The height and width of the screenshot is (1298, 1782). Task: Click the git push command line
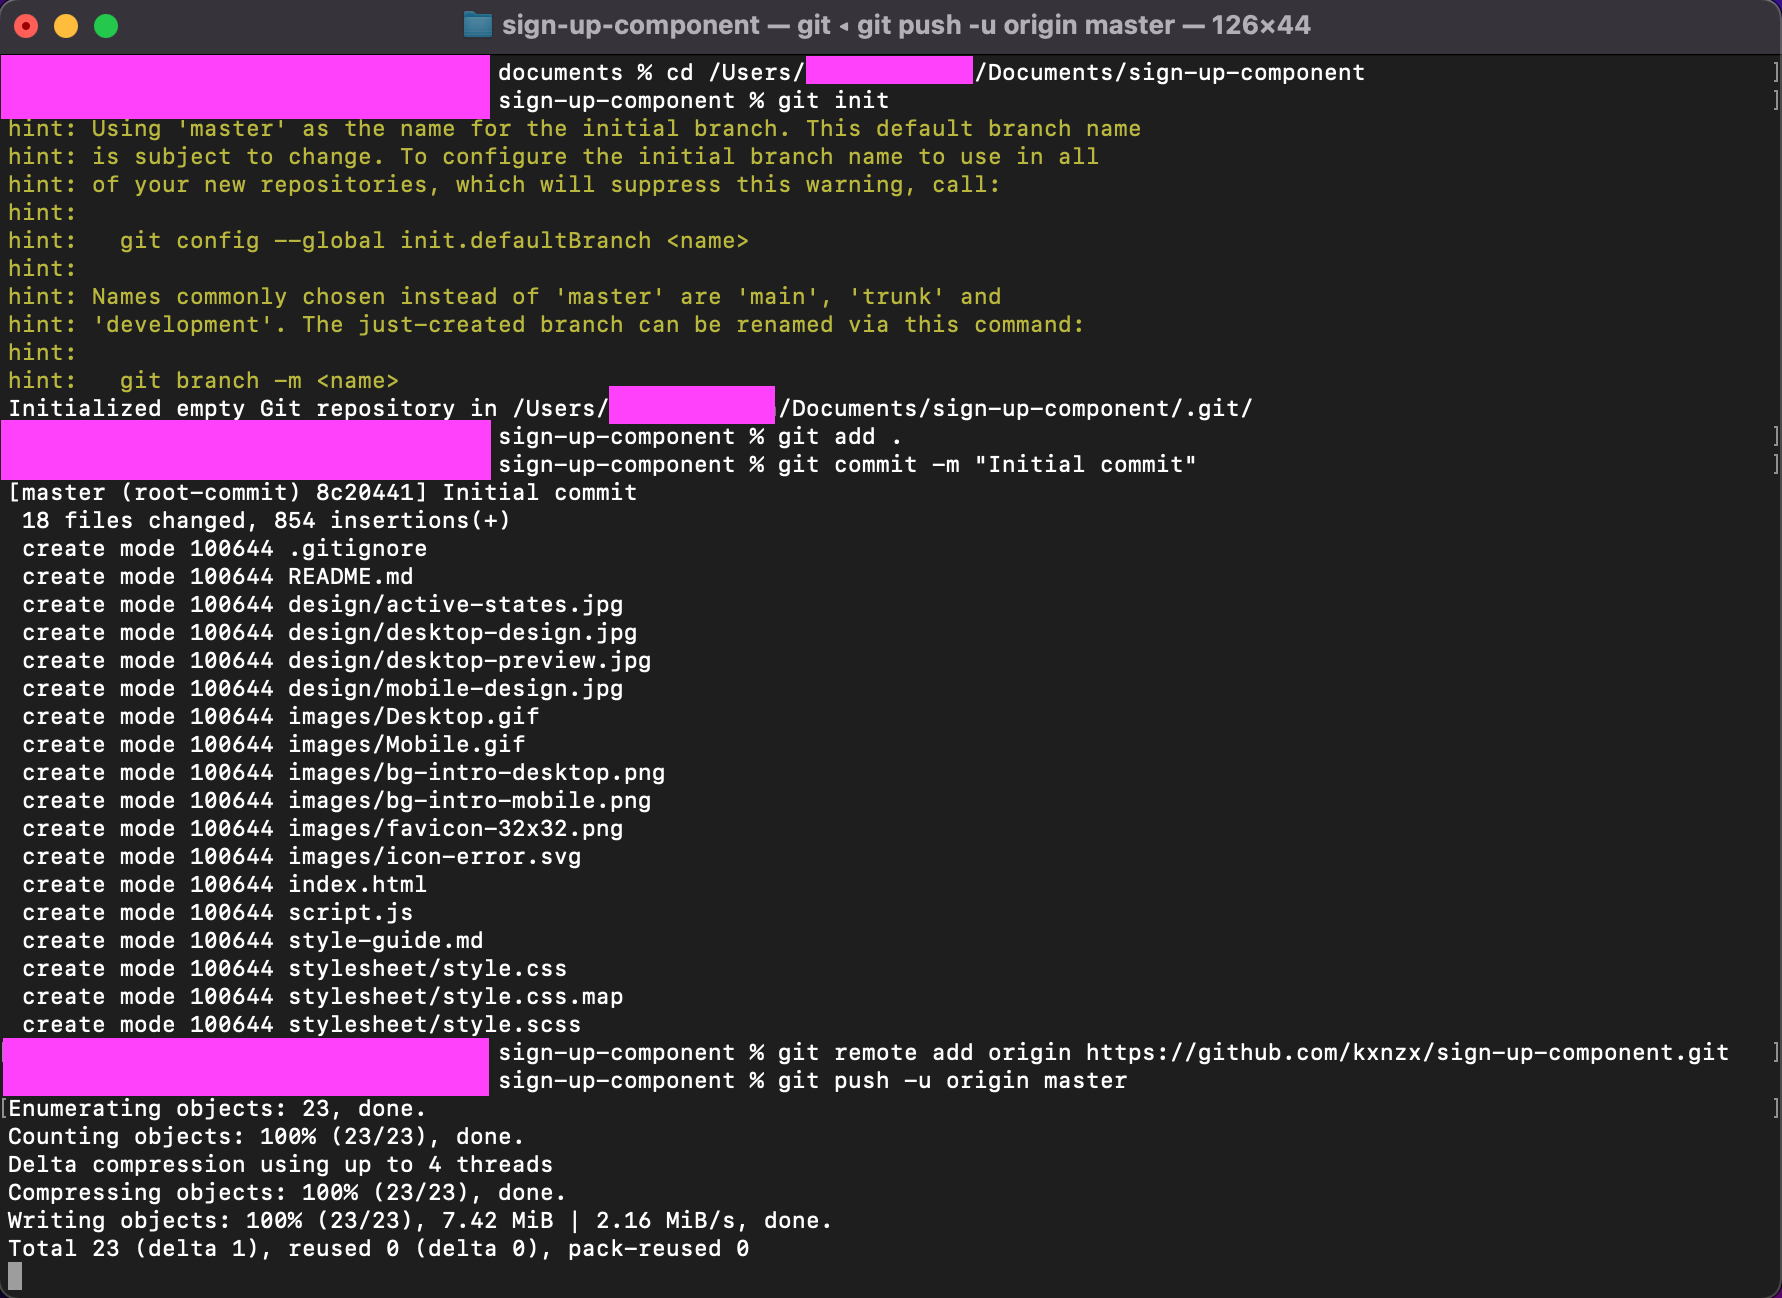coord(950,1080)
